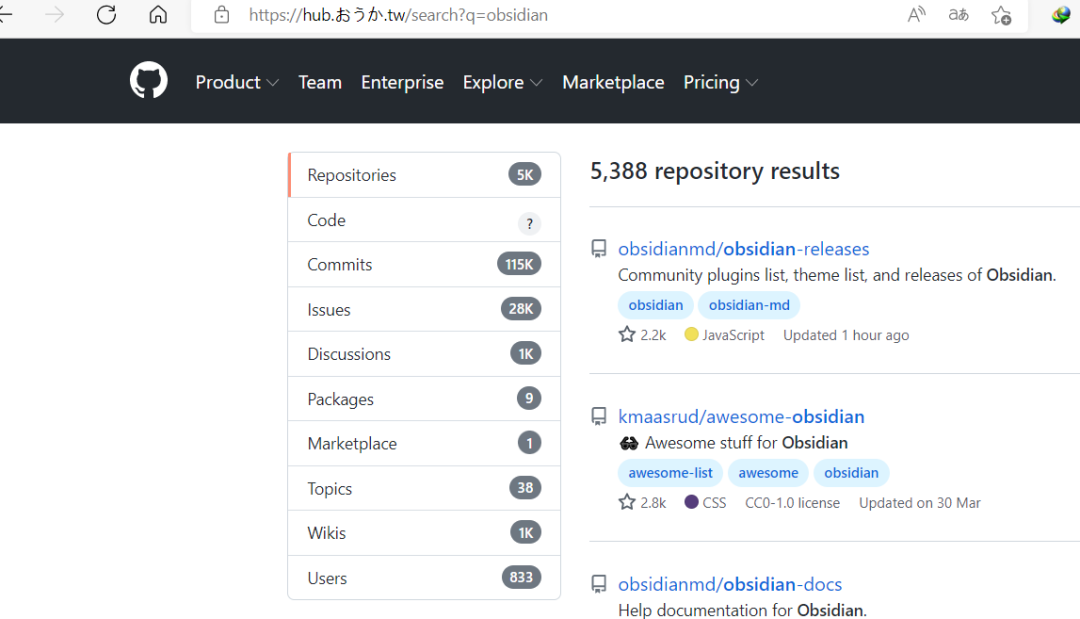Open the obsidianmd/obsidian-releases repository
1080x619 pixels.
click(x=743, y=249)
